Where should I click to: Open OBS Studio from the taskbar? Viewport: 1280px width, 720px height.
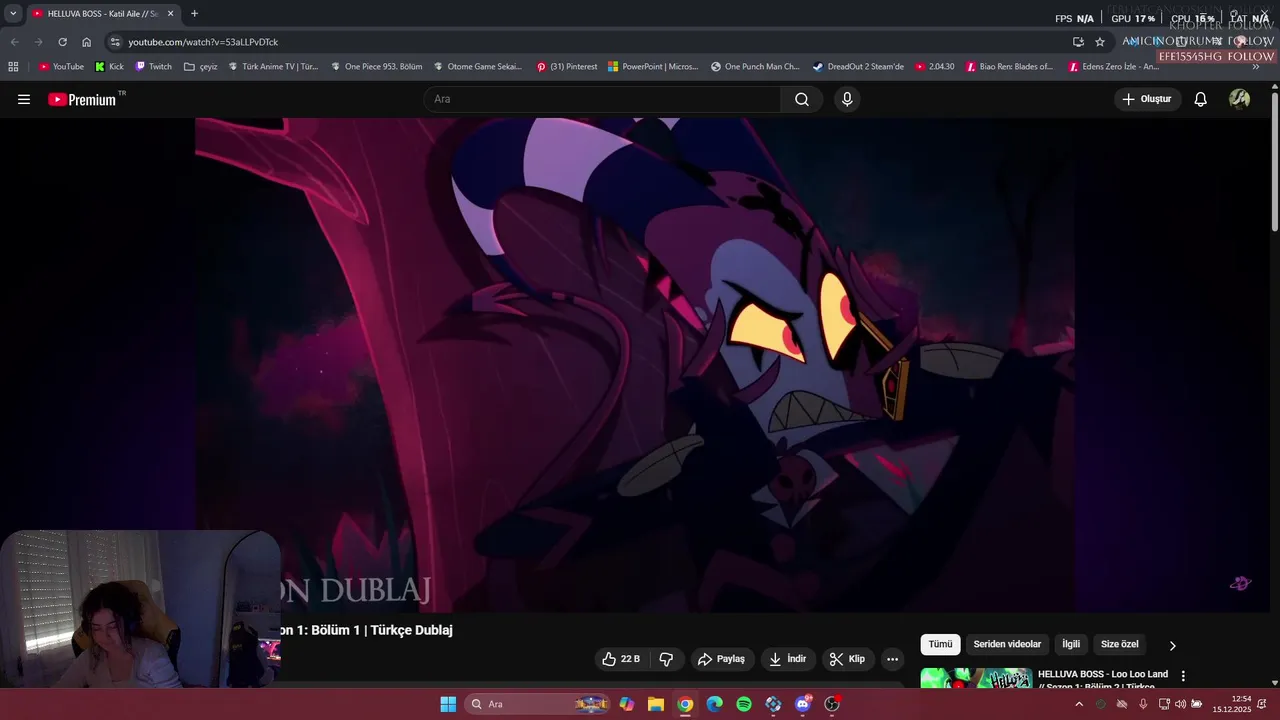[x=832, y=704]
